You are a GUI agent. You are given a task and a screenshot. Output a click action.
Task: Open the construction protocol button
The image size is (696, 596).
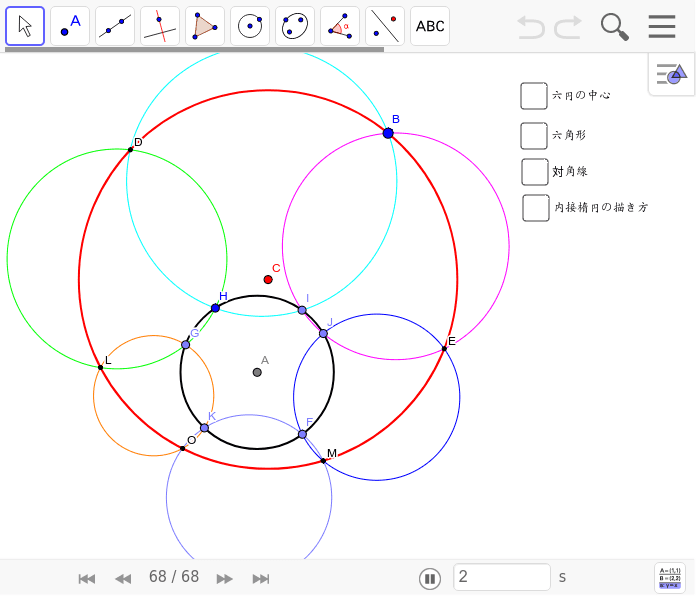coord(670,578)
